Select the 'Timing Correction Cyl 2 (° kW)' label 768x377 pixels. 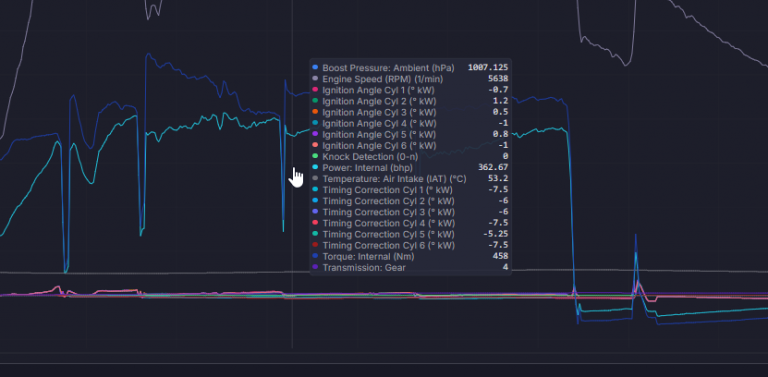(x=388, y=201)
